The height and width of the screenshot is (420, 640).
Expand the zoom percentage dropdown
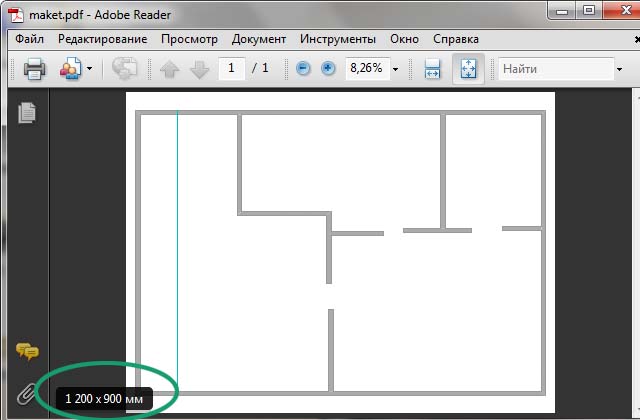coord(396,69)
